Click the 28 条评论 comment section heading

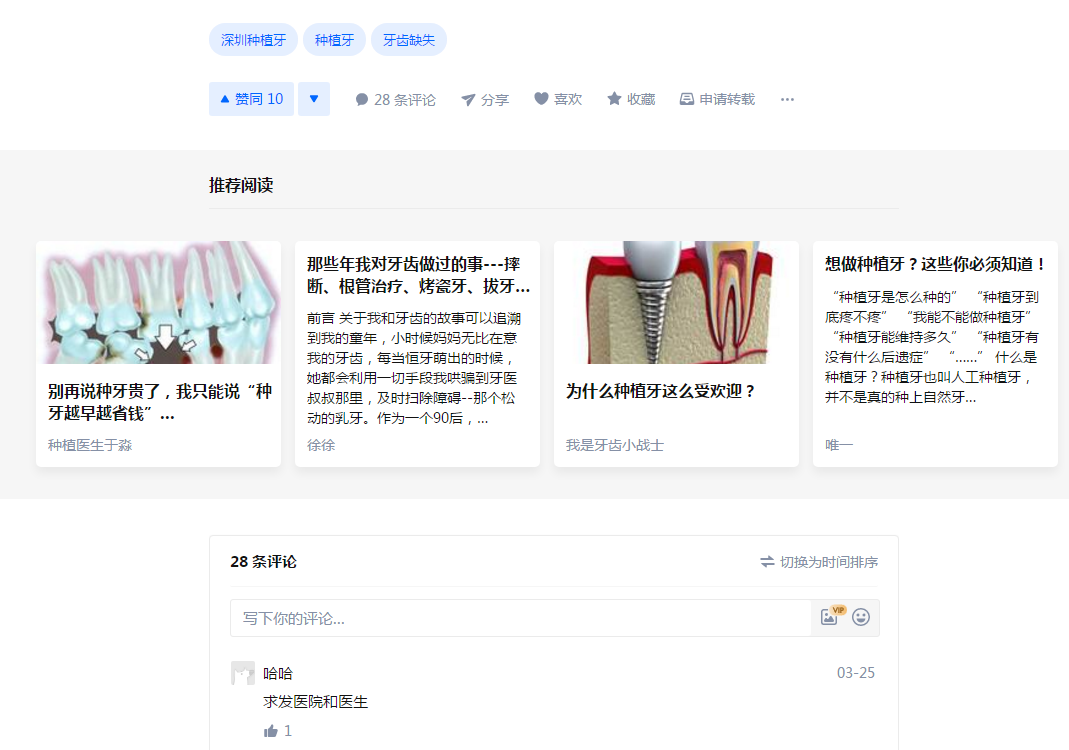(x=263, y=562)
